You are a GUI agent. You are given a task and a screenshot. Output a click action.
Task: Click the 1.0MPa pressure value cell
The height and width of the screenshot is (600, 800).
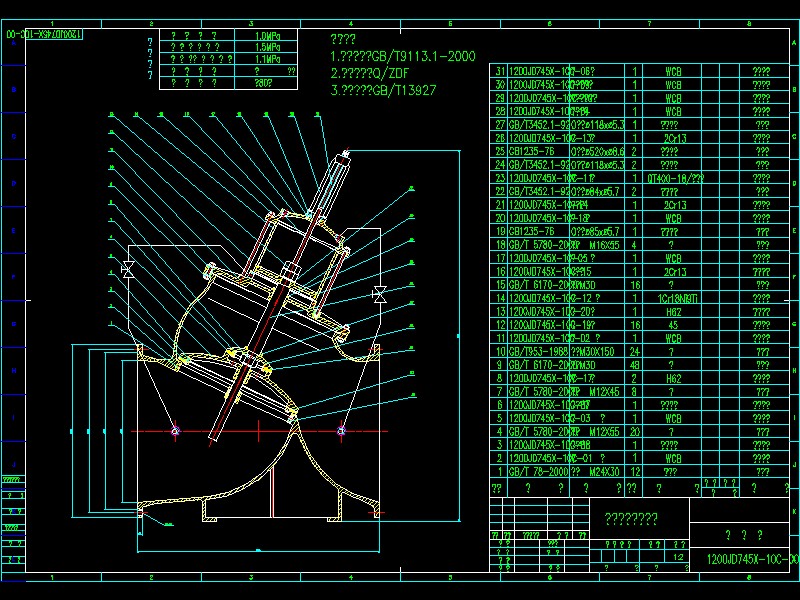pos(267,35)
